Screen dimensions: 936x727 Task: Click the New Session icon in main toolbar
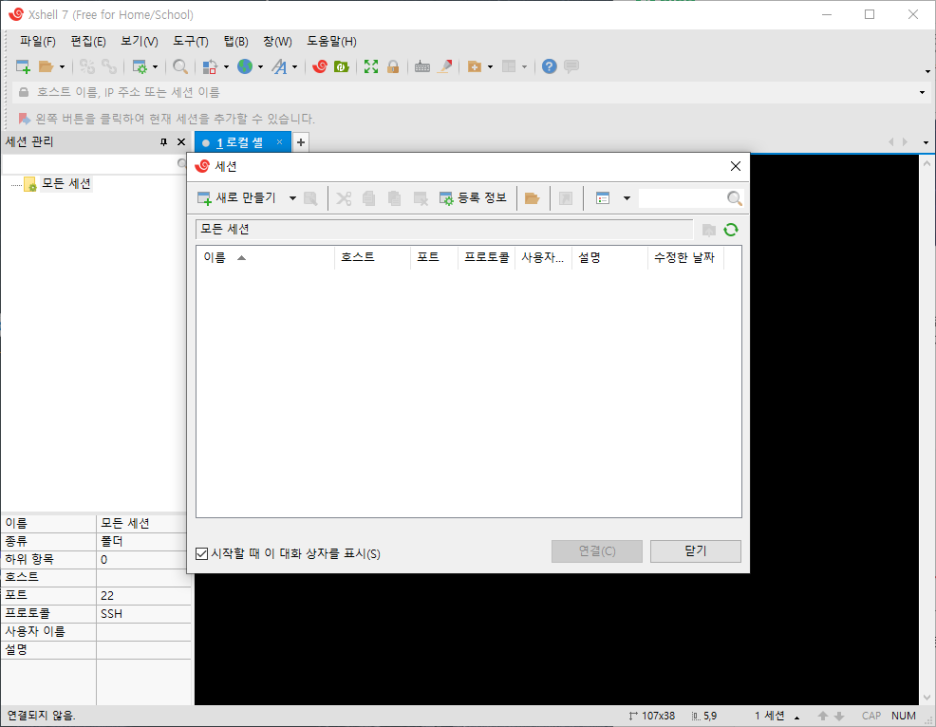pyautogui.click(x=23, y=66)
